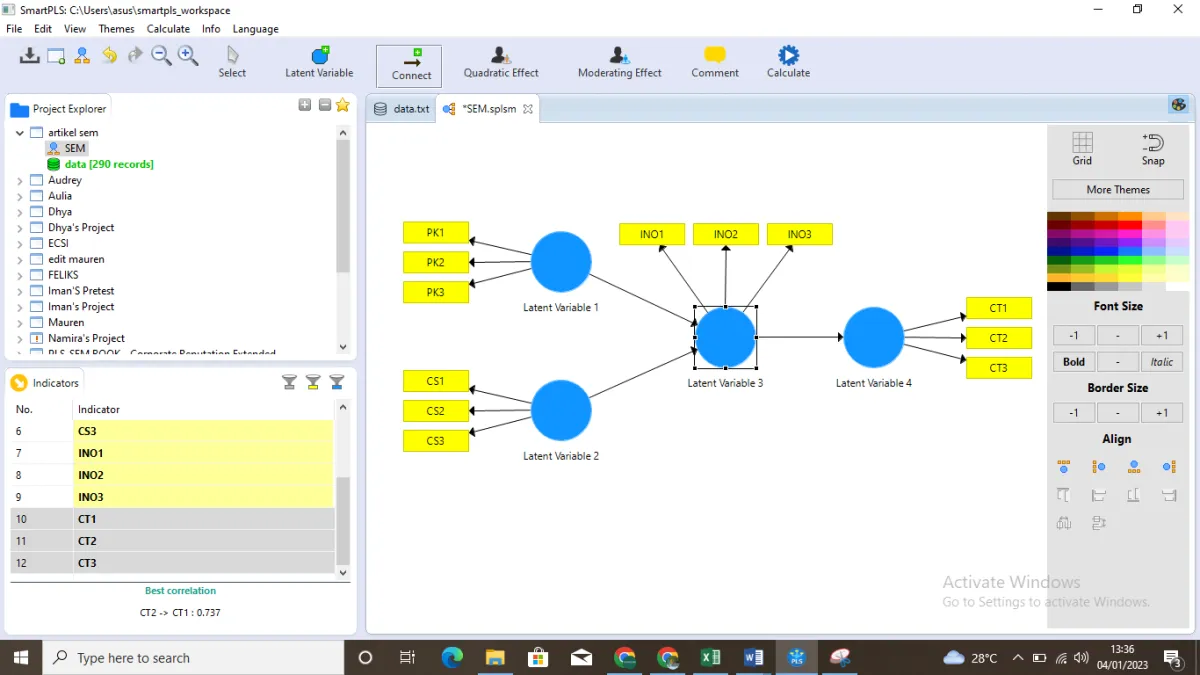Image resolution: width=1200 pixels, height=675 pixels.
Task: Click the collapse-all minus icon in Project Explorer
Action: tap(325, 105)
